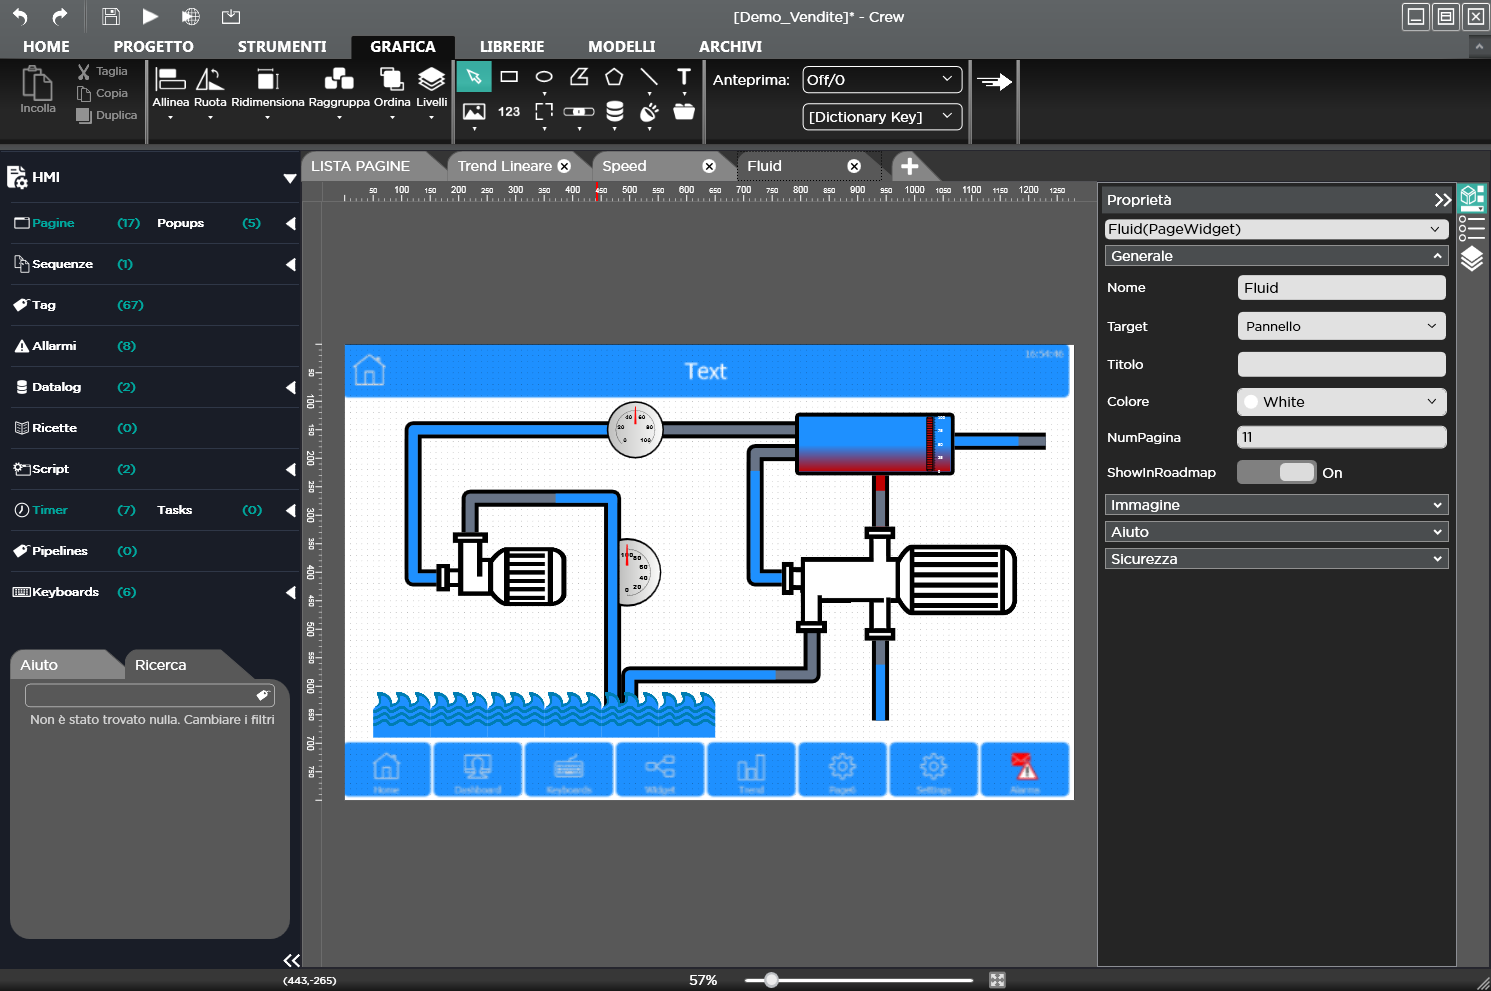1491x991 pixels.
Task: Select the pentagon polygon tool
Action: 614,77
